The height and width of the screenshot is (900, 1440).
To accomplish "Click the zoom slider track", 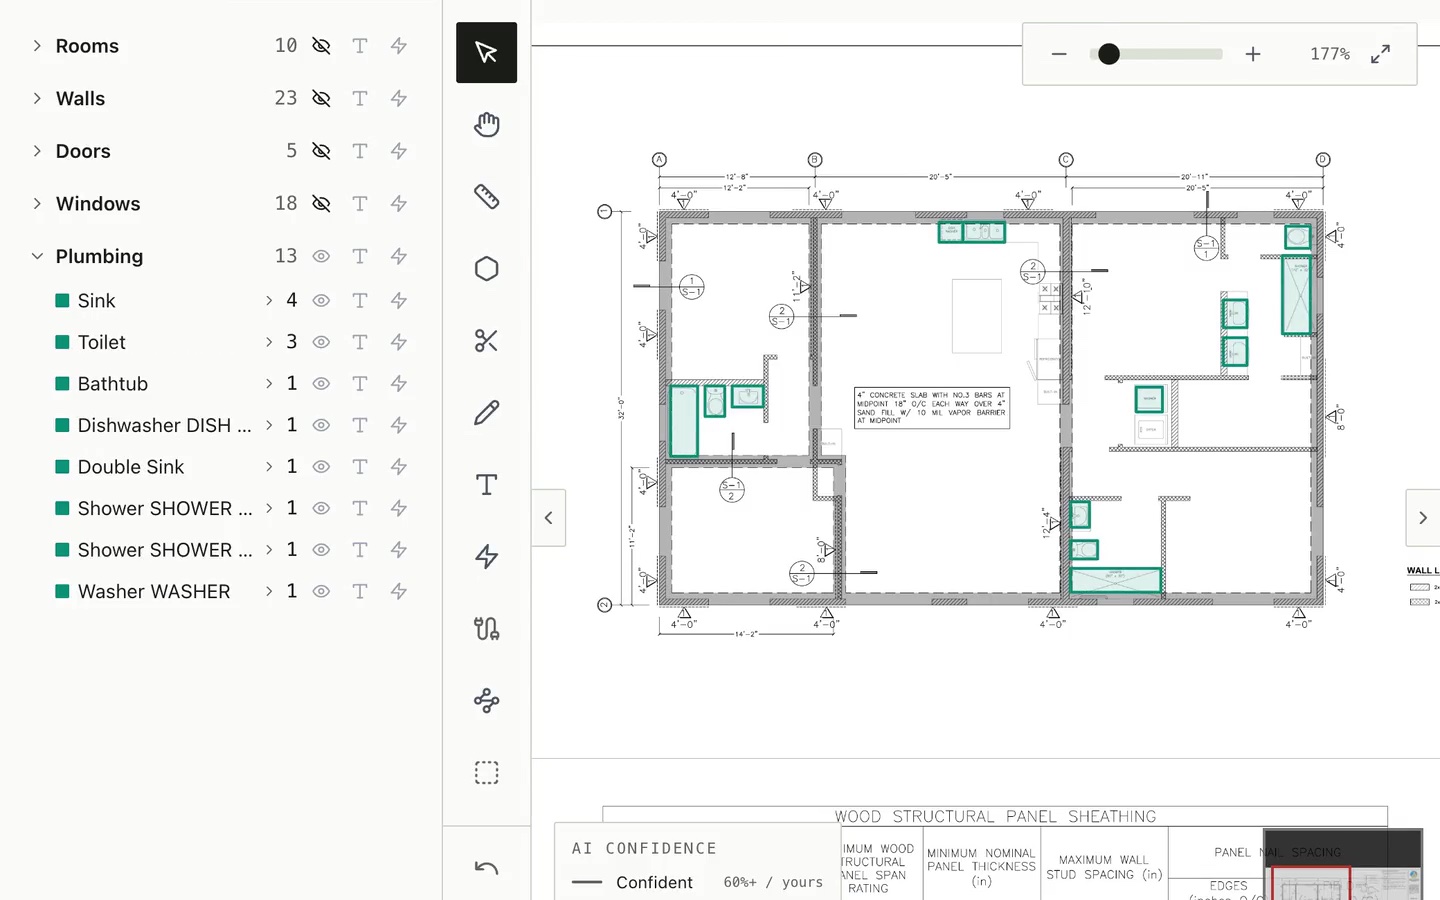I will (x=1156, y=54).
